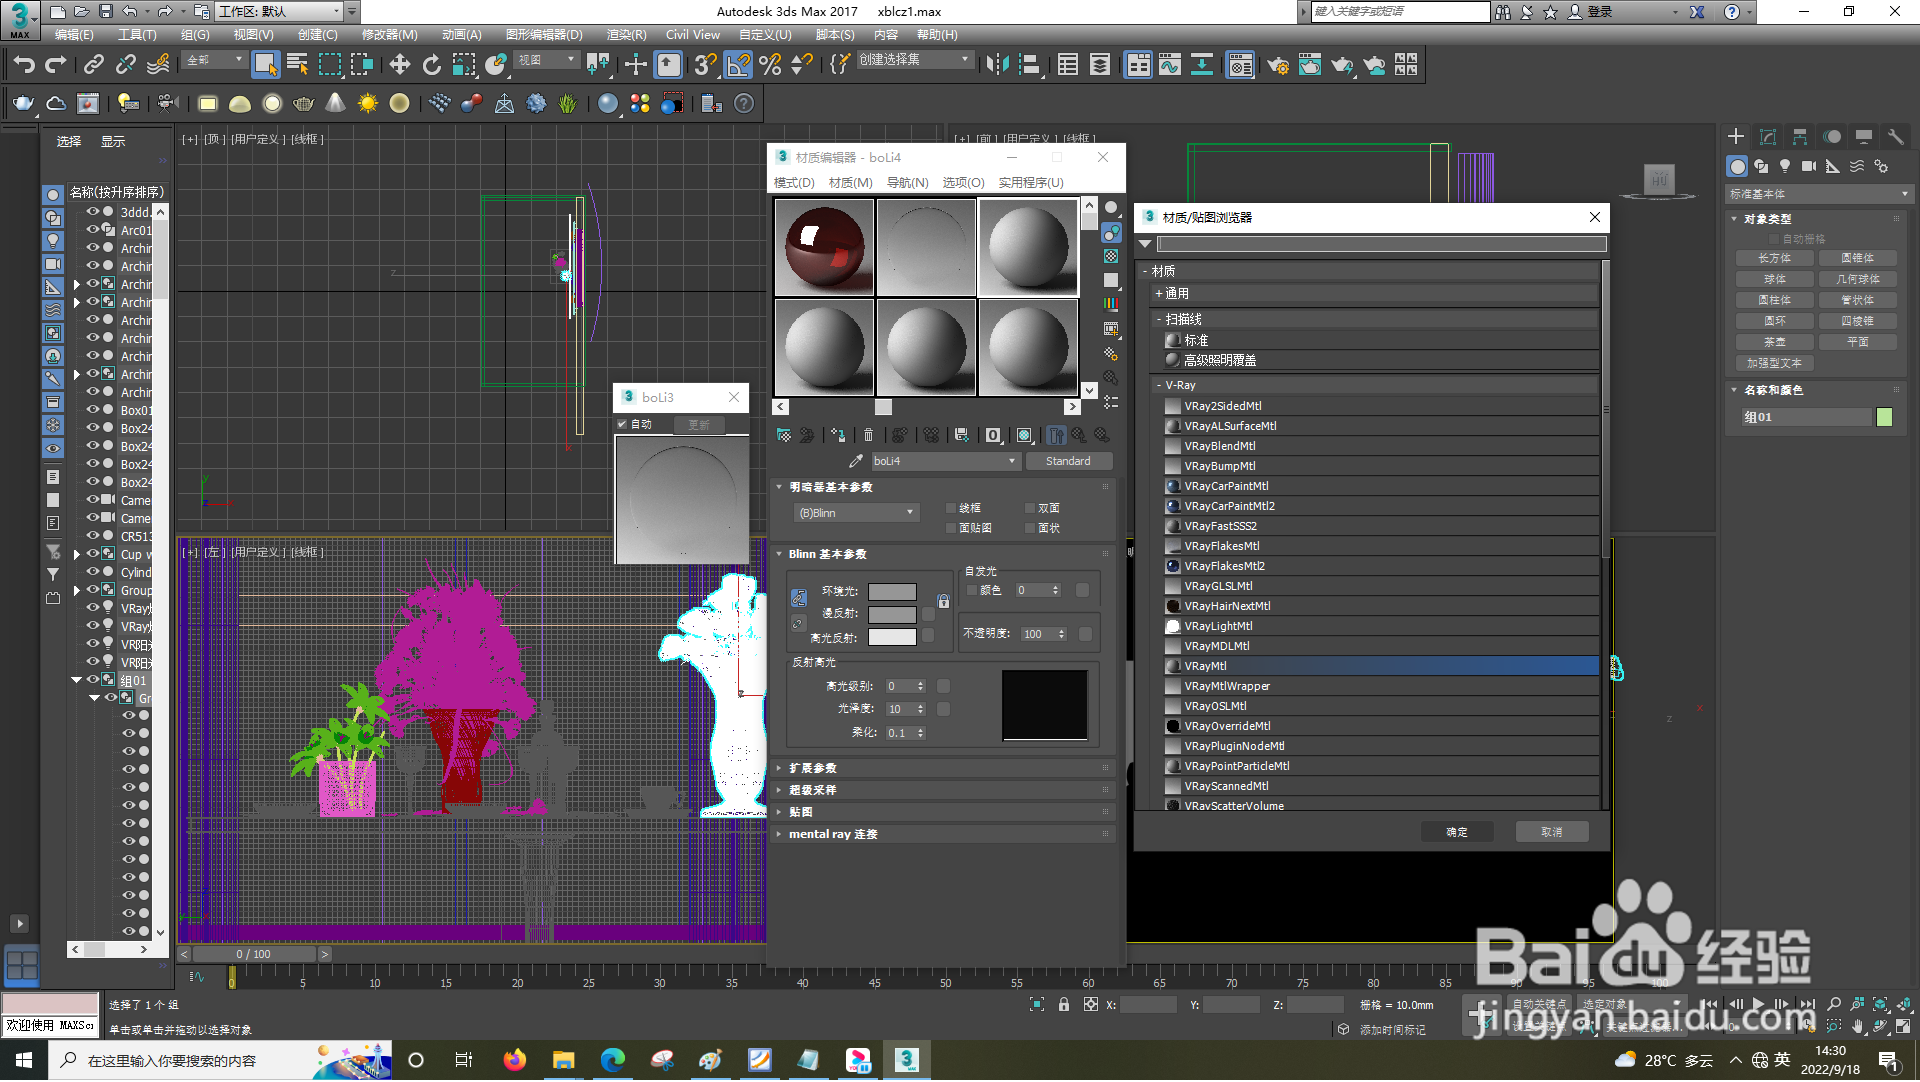Hide the 组01 object eye icon

coord(93,680)
